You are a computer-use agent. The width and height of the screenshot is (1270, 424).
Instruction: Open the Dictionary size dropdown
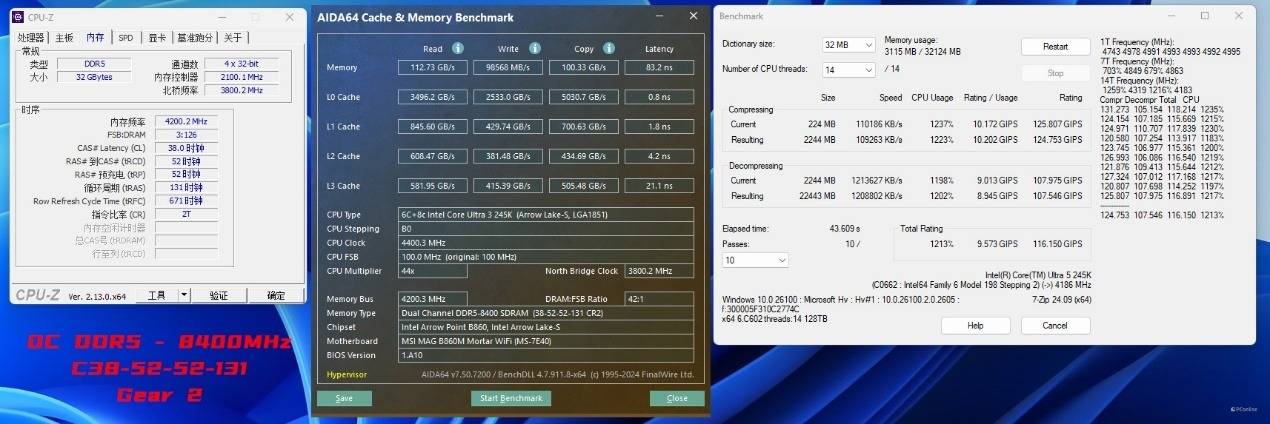pos(848,46)
